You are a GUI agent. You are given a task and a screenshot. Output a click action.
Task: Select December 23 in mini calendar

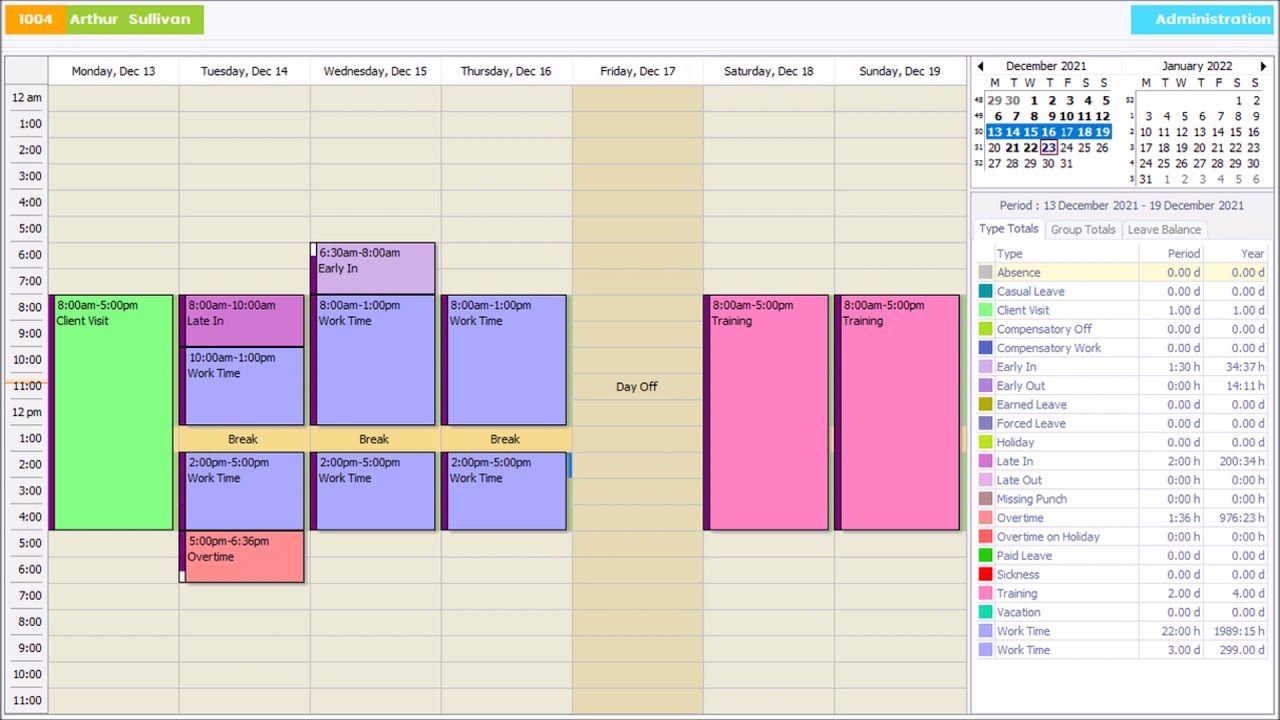coord(1048,148)
